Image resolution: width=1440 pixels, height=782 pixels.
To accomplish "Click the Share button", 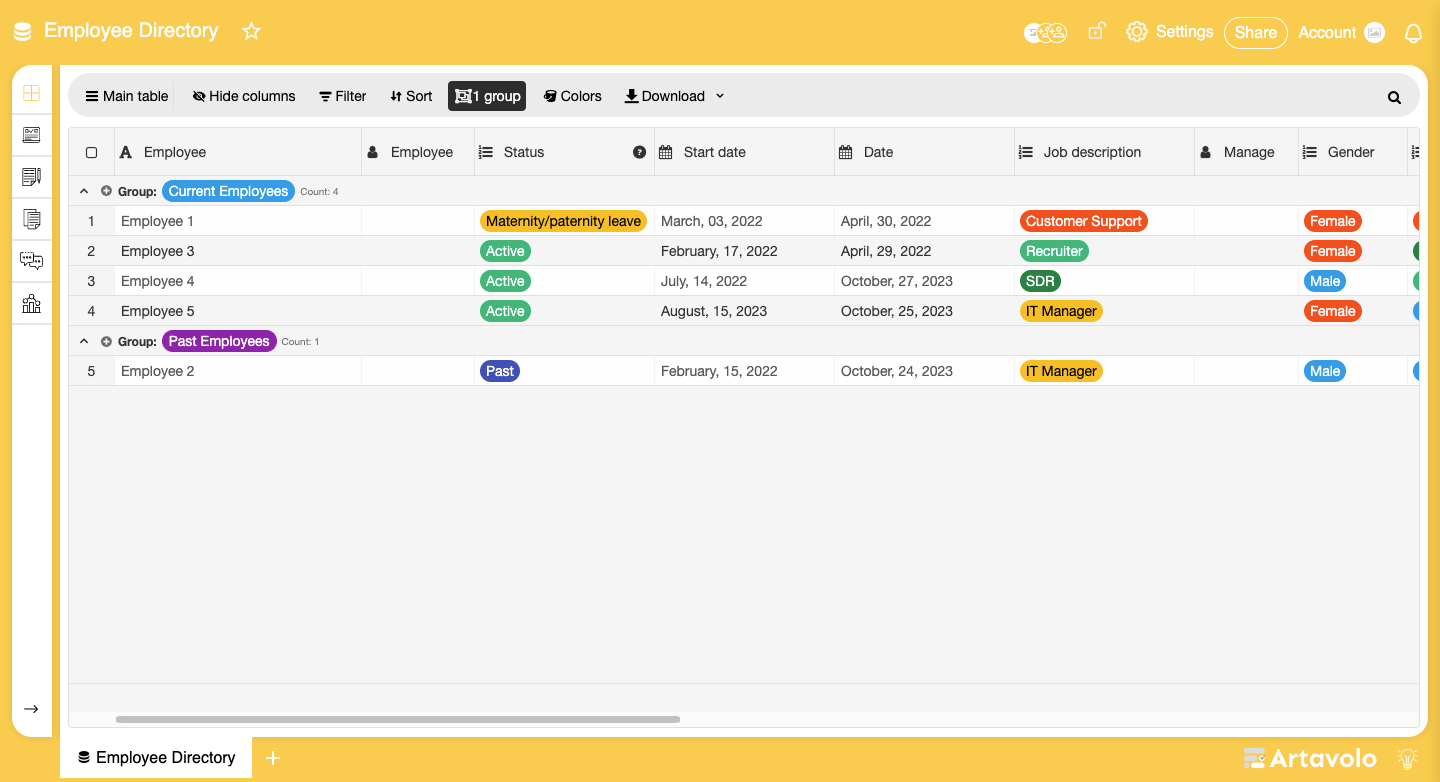I will [x=1256, y=32].
